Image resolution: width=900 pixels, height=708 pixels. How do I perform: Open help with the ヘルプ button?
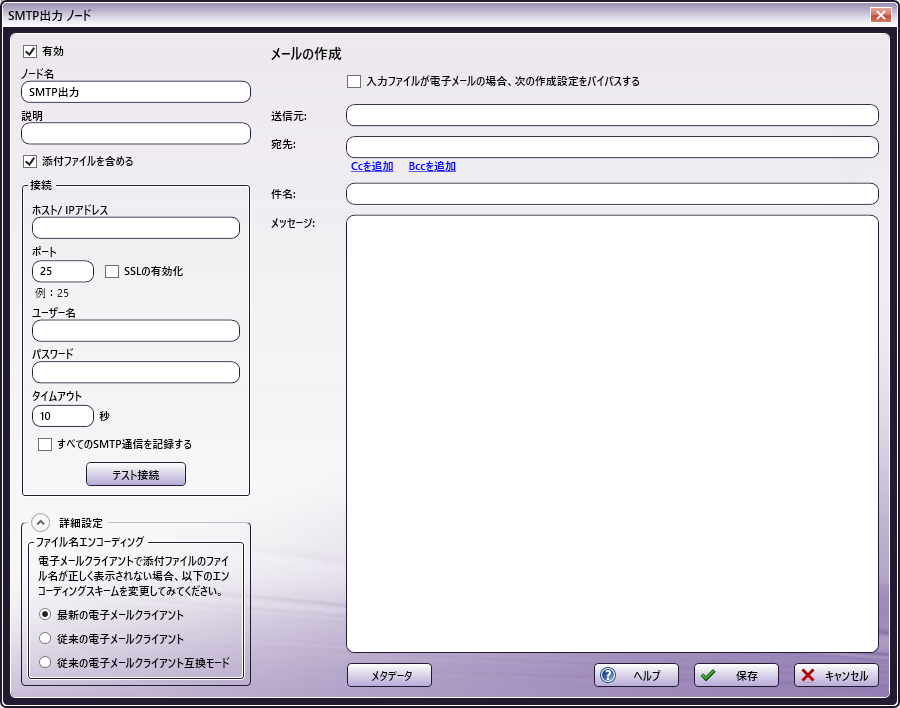636,675
